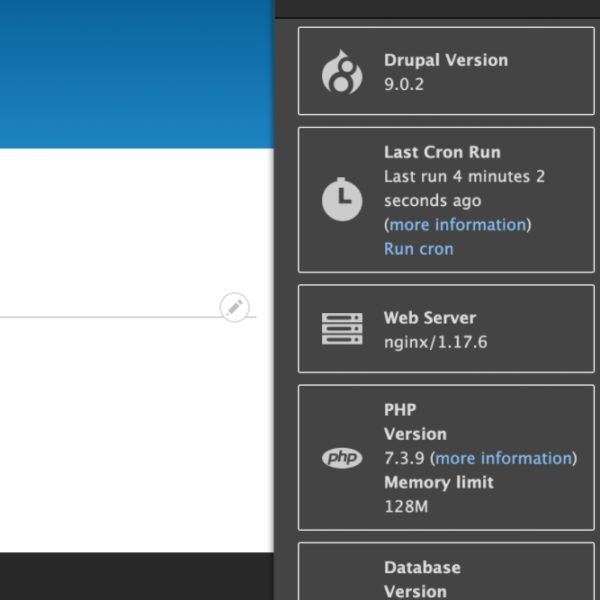The width and height of the screenshot is (600, 600).
Task: Select PHP version value 7.3.9
Action: pos(404,458)
